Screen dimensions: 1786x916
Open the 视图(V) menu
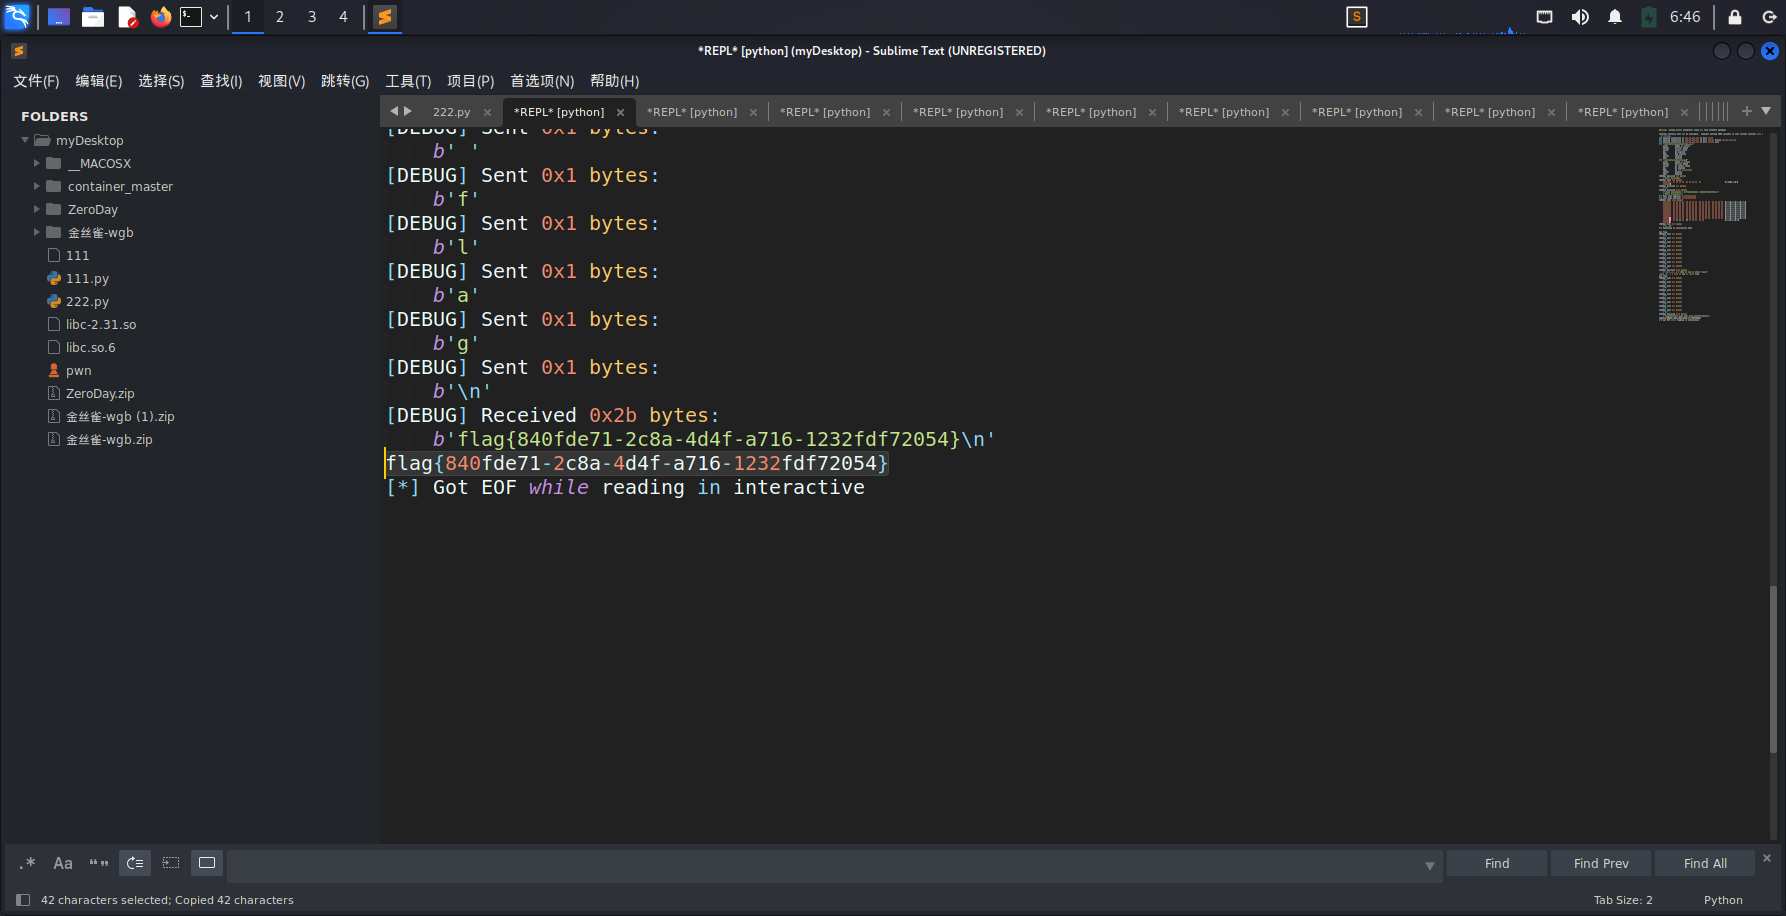click(282, 81)
